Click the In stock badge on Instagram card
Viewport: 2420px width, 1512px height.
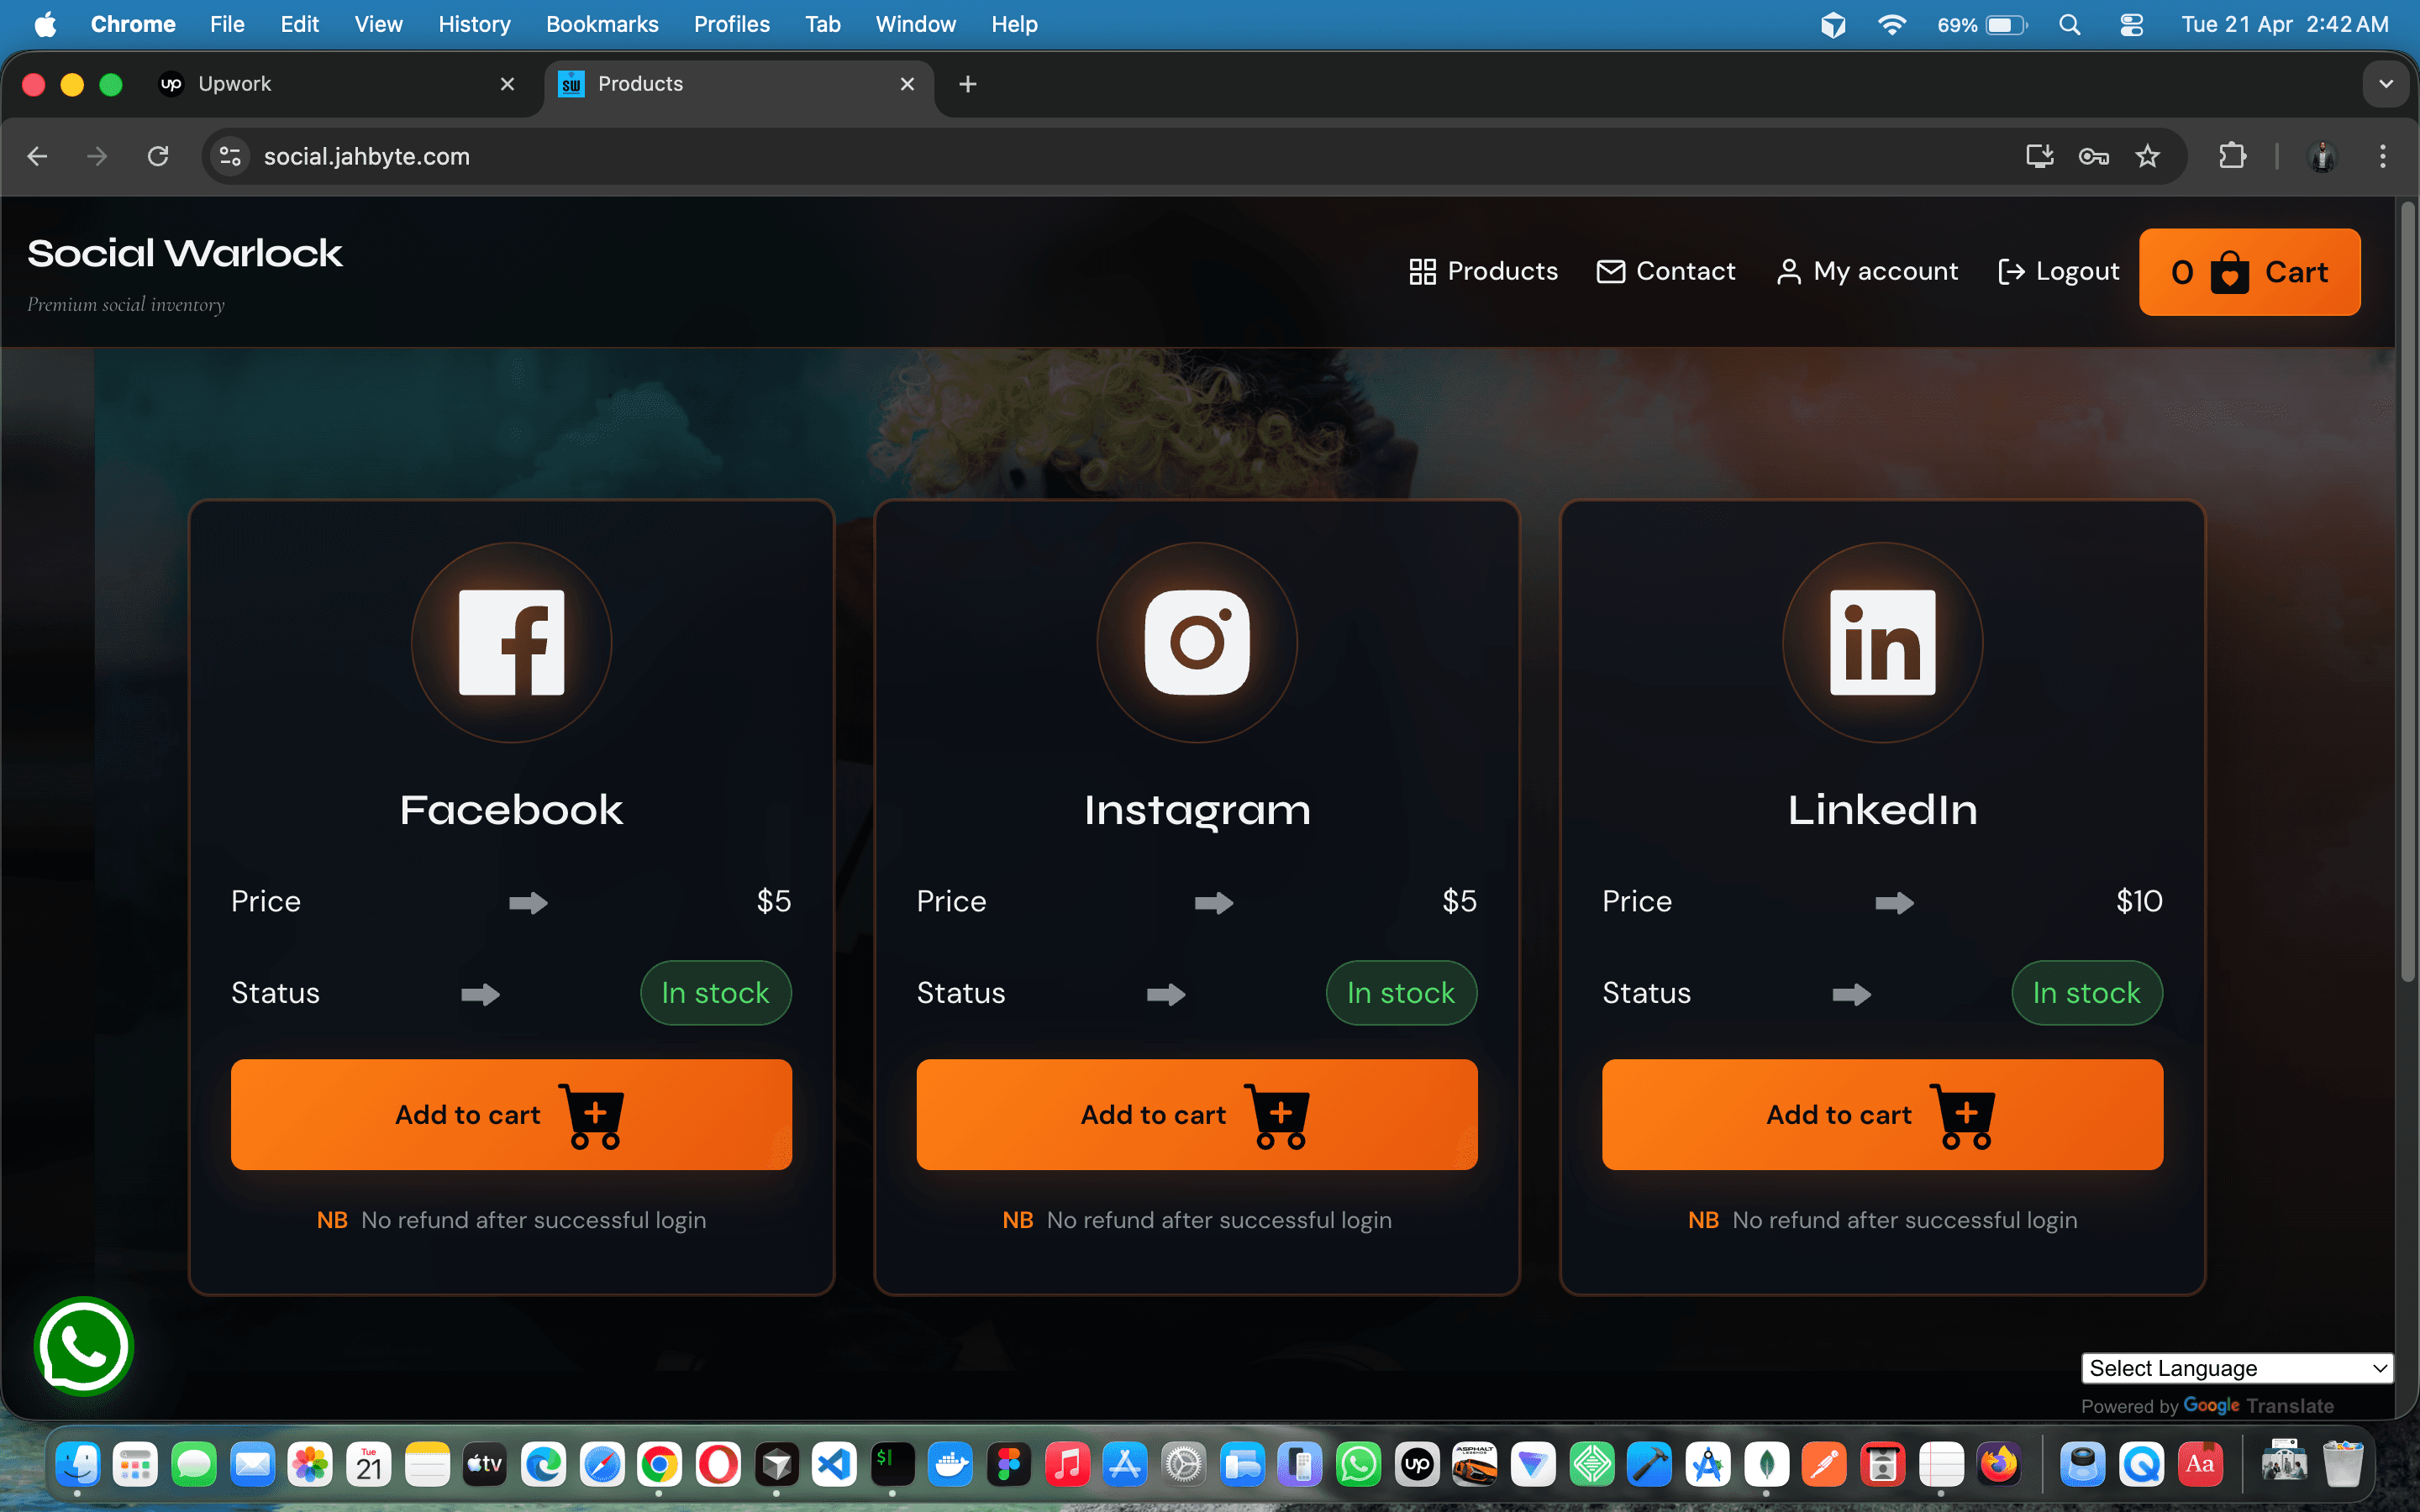pos(1400,992)
